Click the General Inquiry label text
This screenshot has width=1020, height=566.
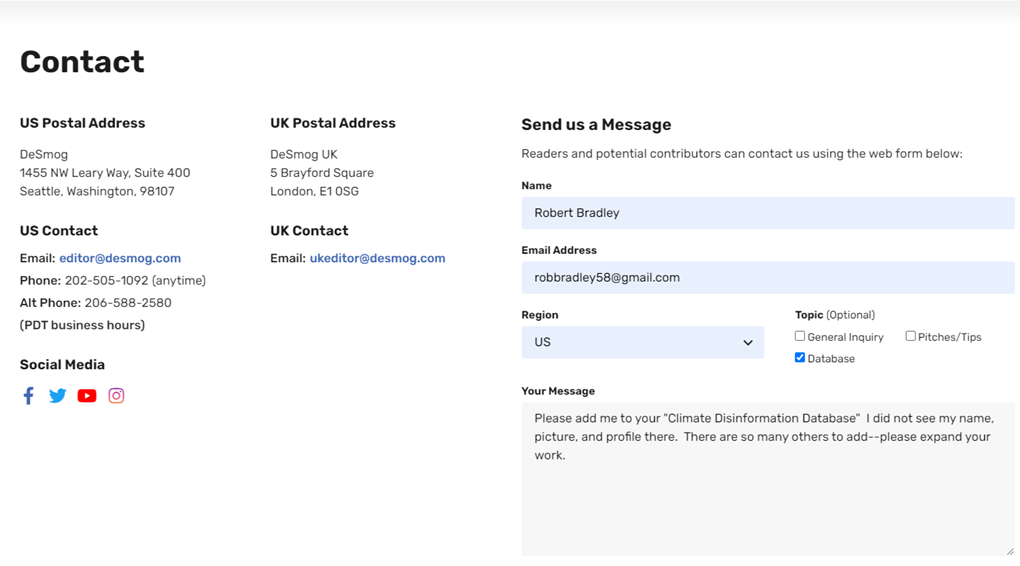click(845, 337)
